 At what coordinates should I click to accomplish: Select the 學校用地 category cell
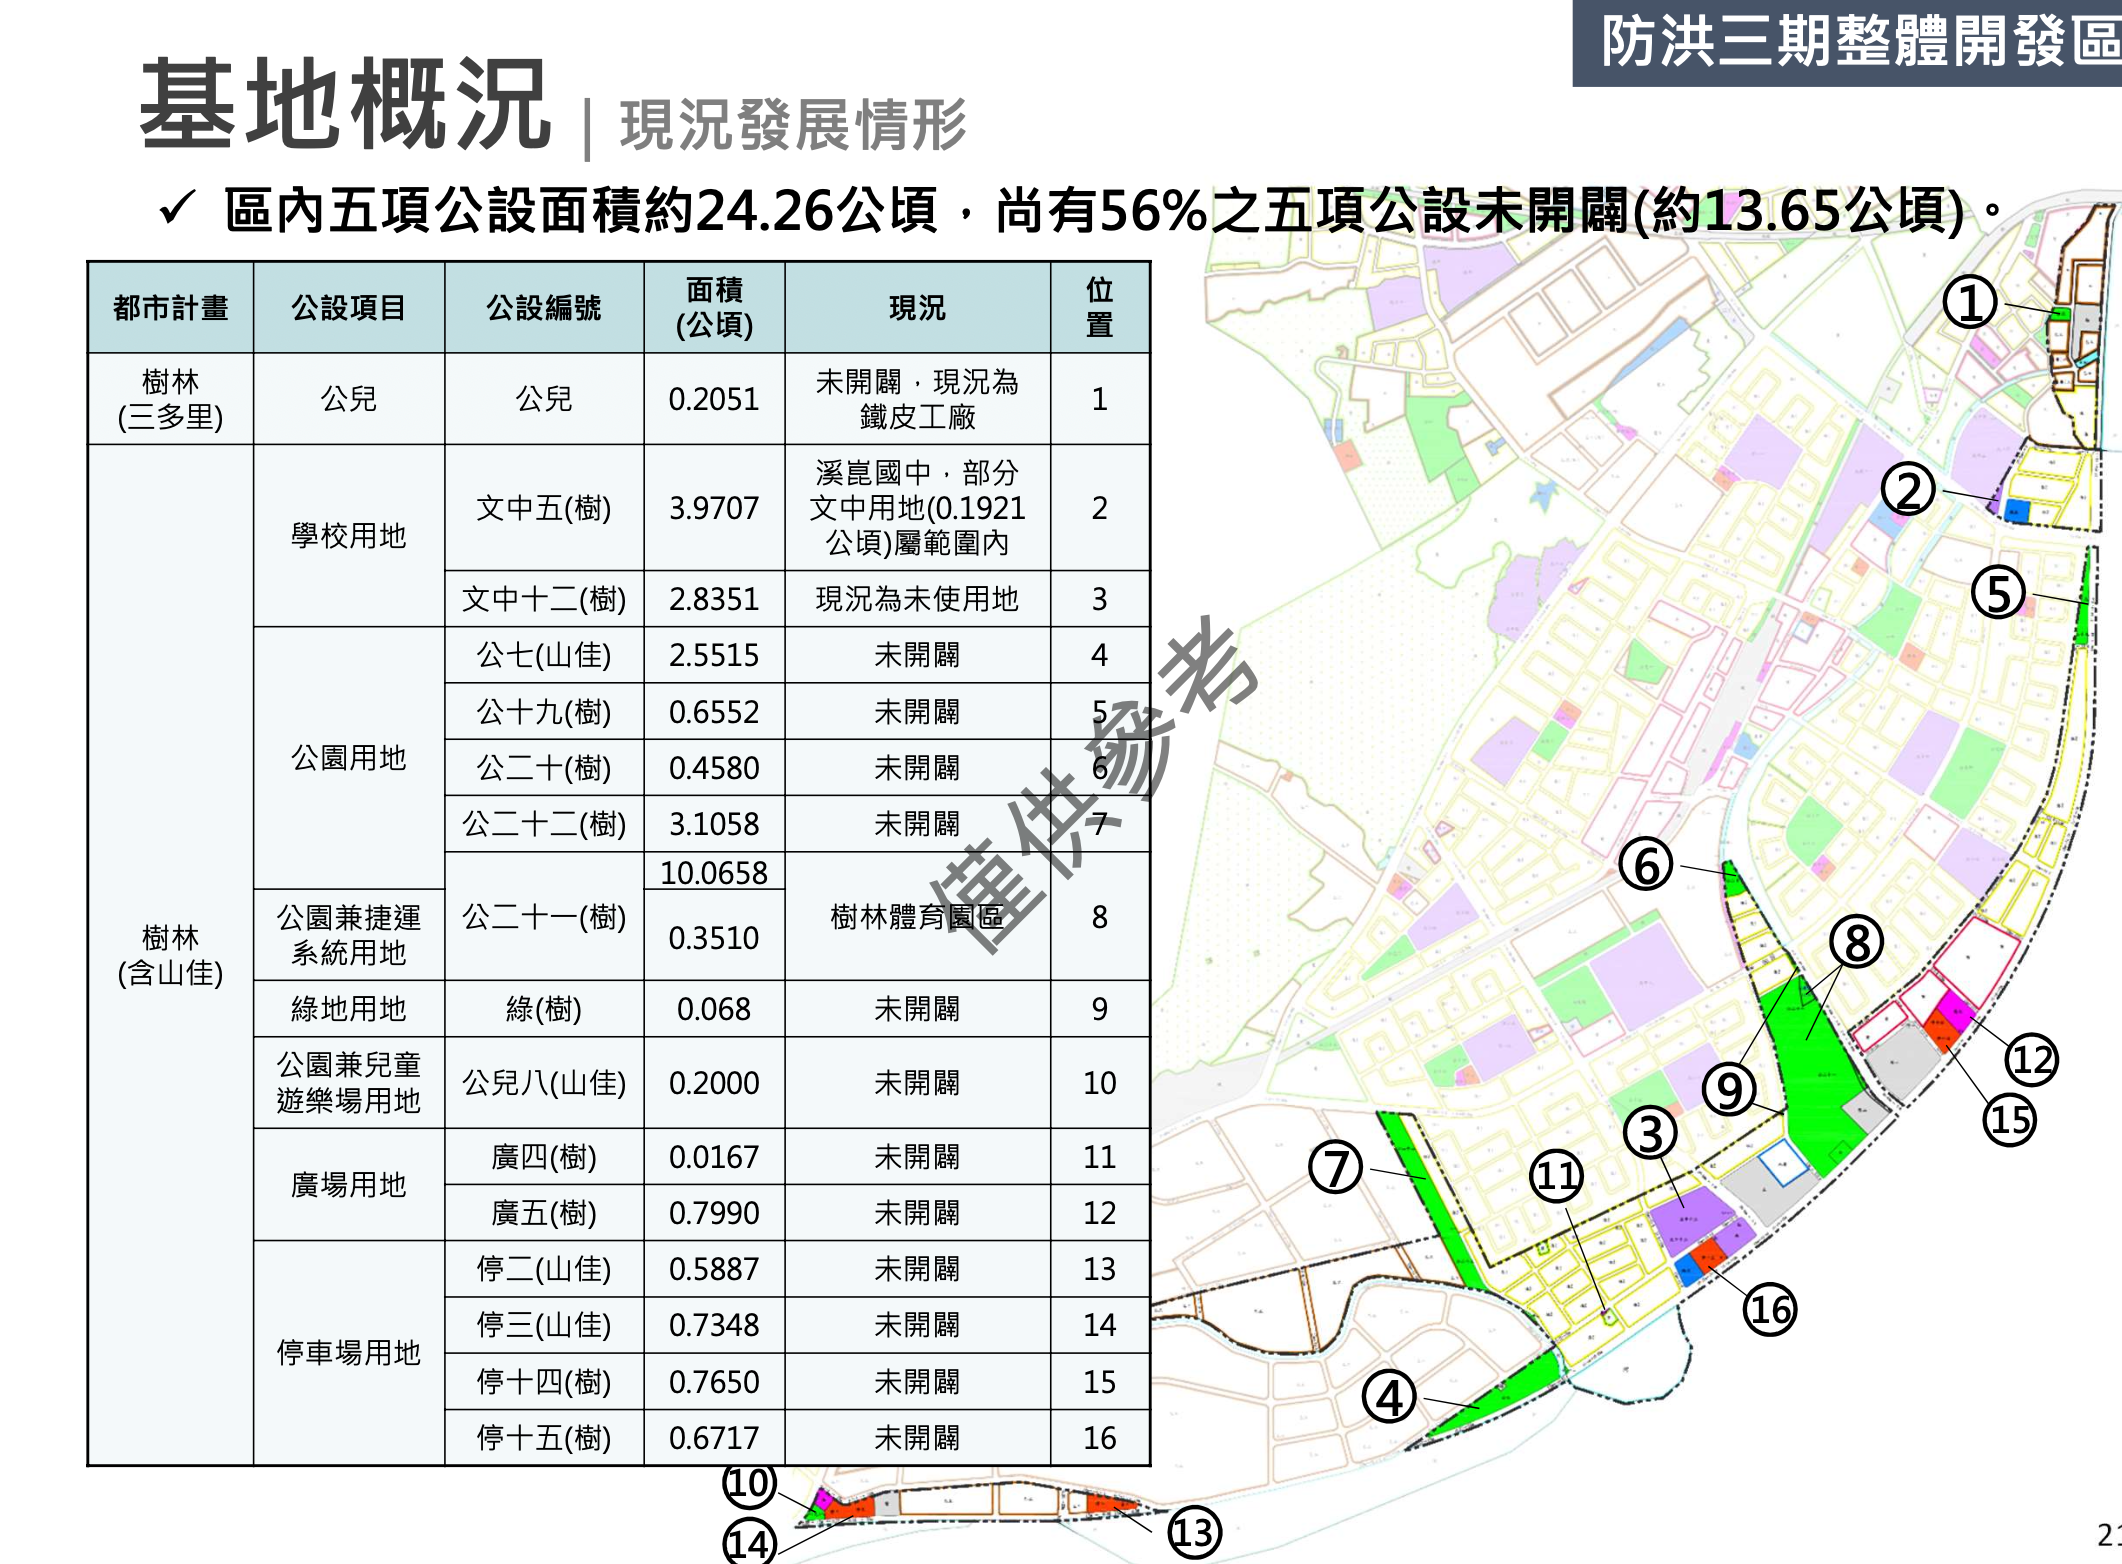pos(349,536)
